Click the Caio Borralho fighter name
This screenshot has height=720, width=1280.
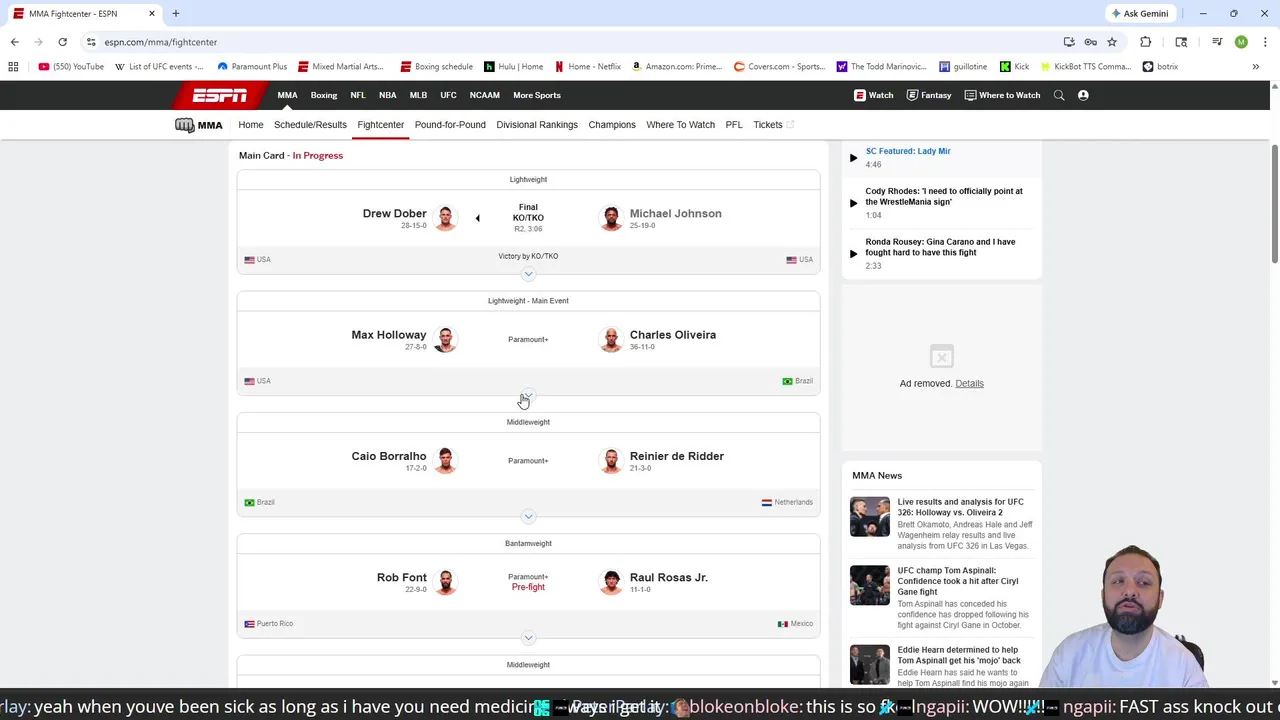tap(389, 456)
